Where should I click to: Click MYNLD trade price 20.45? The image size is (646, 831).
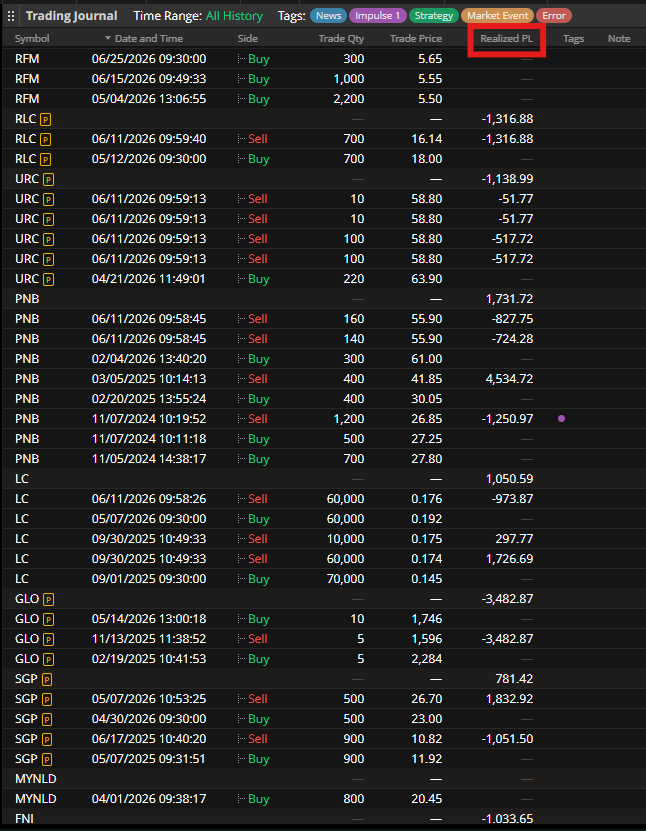pyautogui.click(x=427, y=799)
